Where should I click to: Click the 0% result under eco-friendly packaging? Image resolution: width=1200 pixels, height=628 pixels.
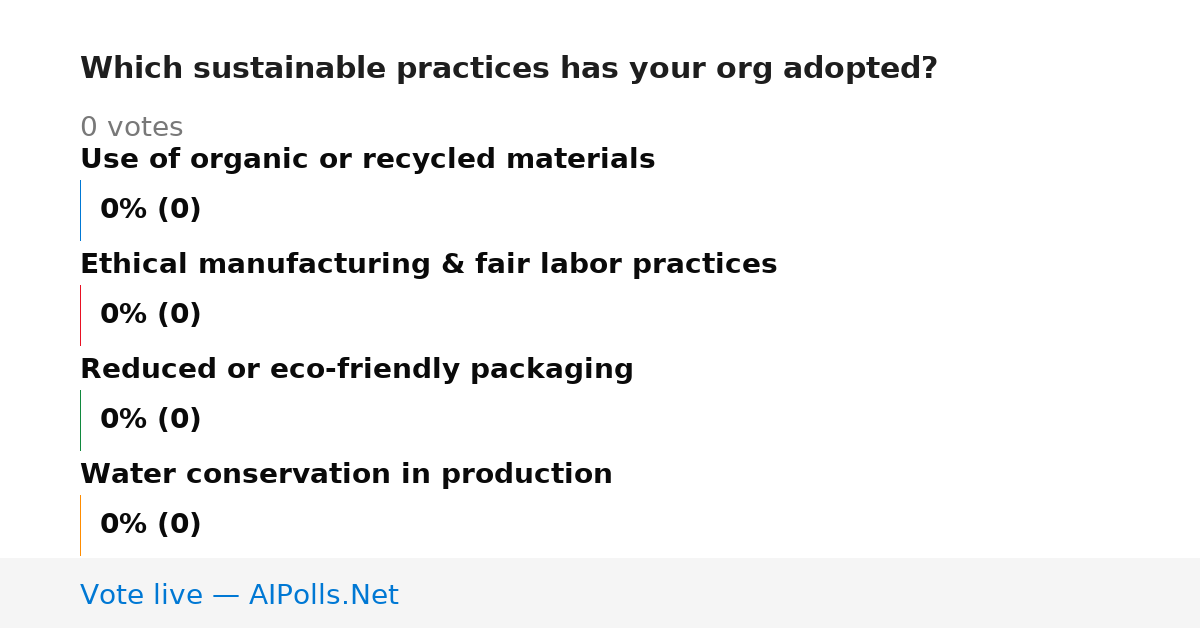(123, 420)
